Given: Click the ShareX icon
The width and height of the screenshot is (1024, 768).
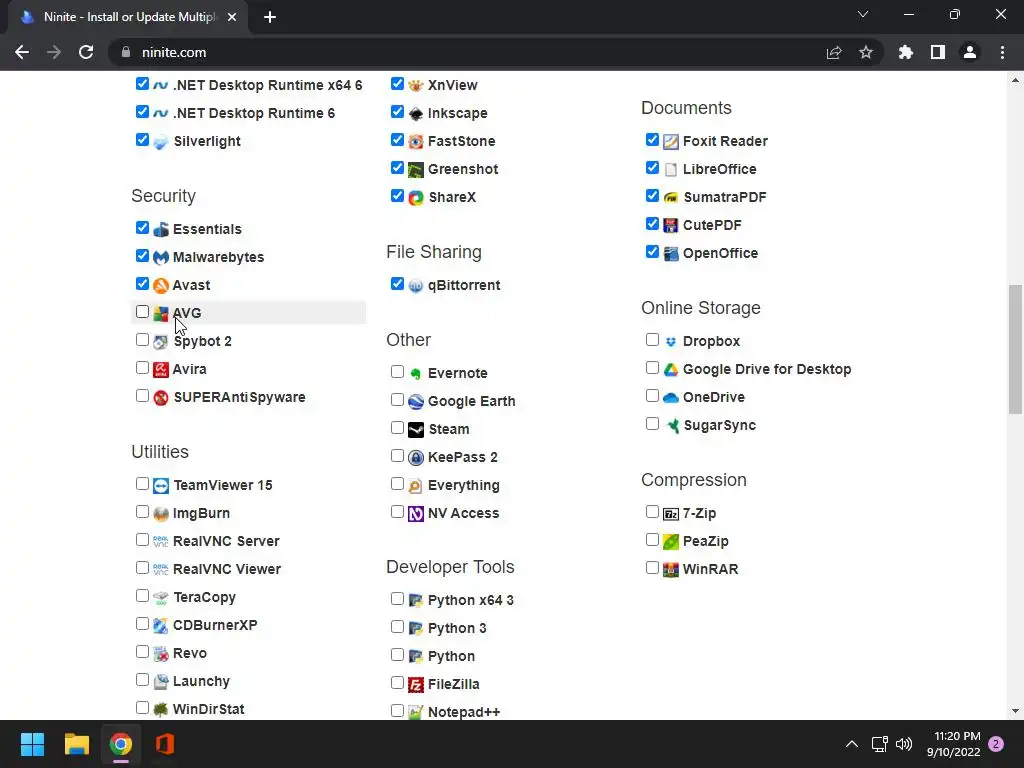Looking at the screenshot, I should tap(416, 197).
